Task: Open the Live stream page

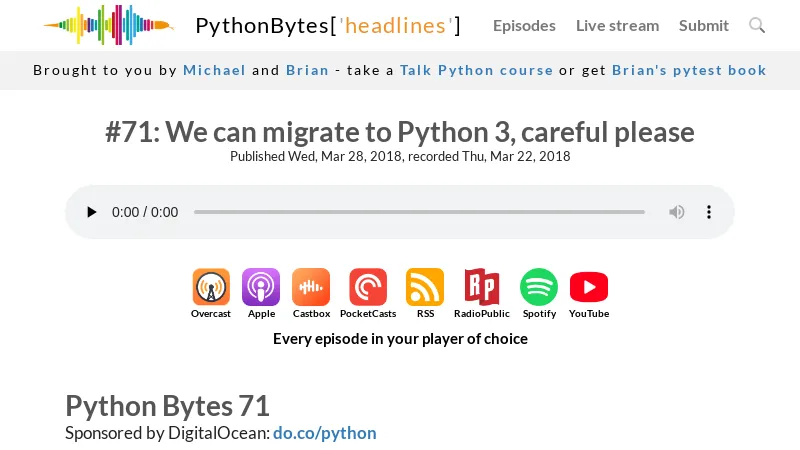Action: pos(617,26)
